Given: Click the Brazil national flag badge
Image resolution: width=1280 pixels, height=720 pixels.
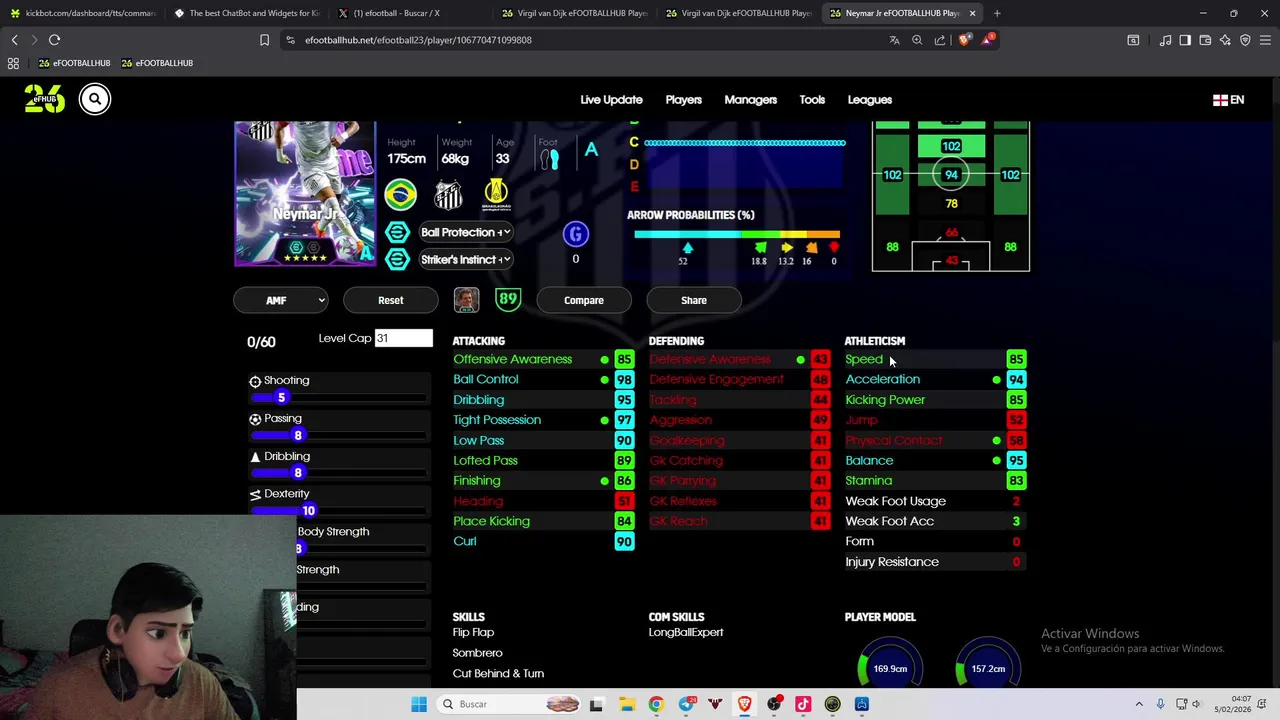Looking at the screenshot, I should (400, 194).
